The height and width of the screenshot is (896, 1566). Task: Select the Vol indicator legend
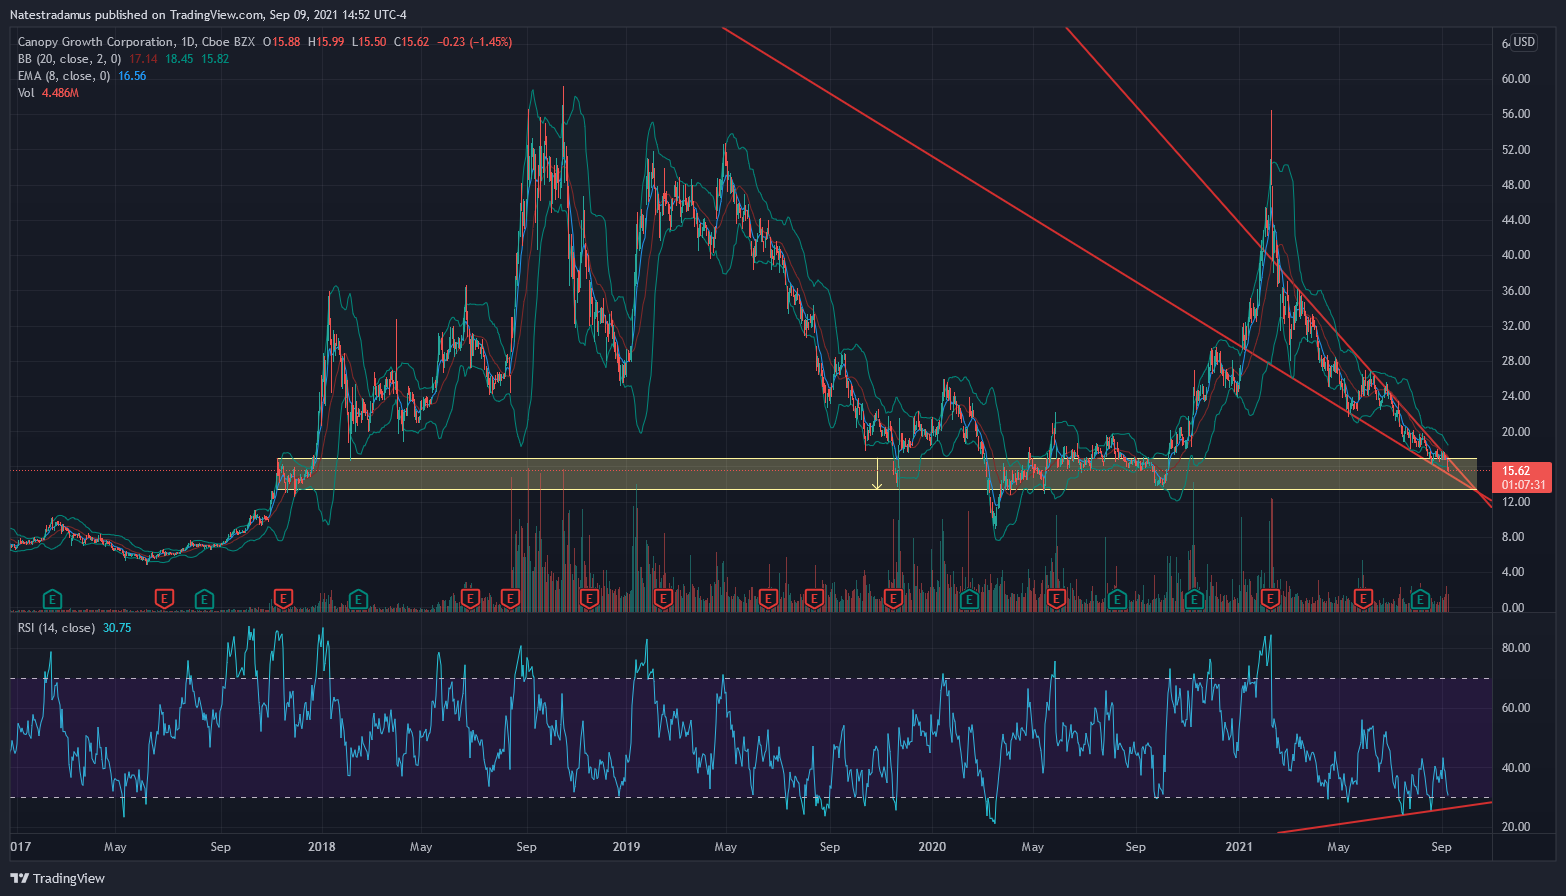click(26, 93)
